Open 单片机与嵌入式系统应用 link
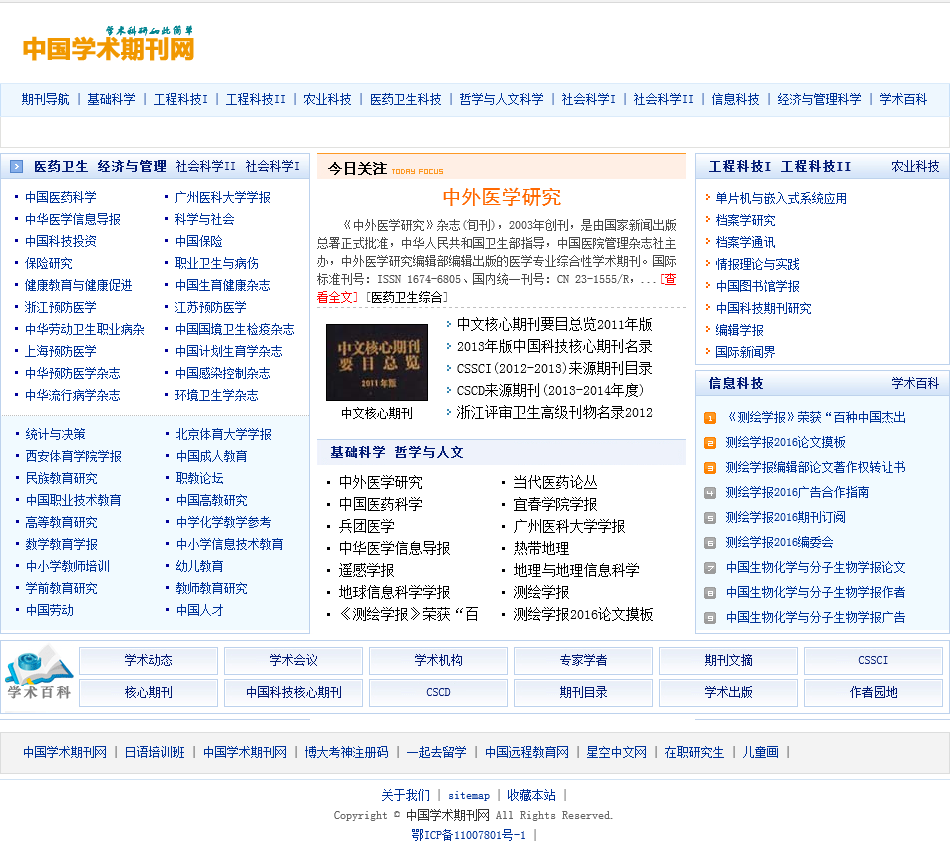 click(781, 198)
